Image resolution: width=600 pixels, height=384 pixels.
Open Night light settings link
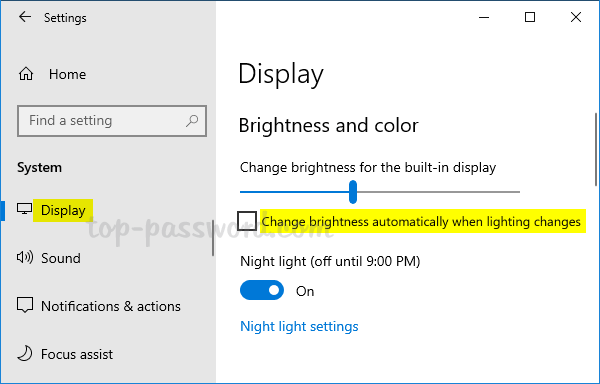[299, 326]
